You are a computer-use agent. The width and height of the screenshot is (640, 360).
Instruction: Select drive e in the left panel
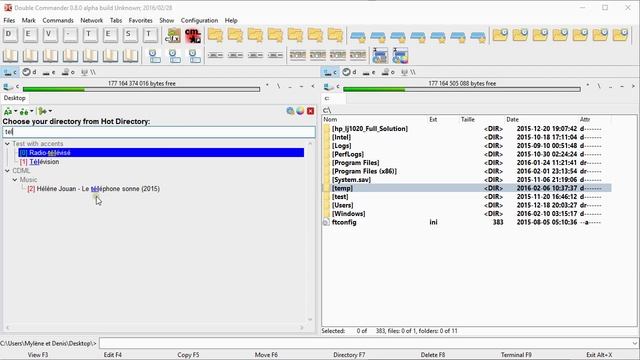coord(49,72)
